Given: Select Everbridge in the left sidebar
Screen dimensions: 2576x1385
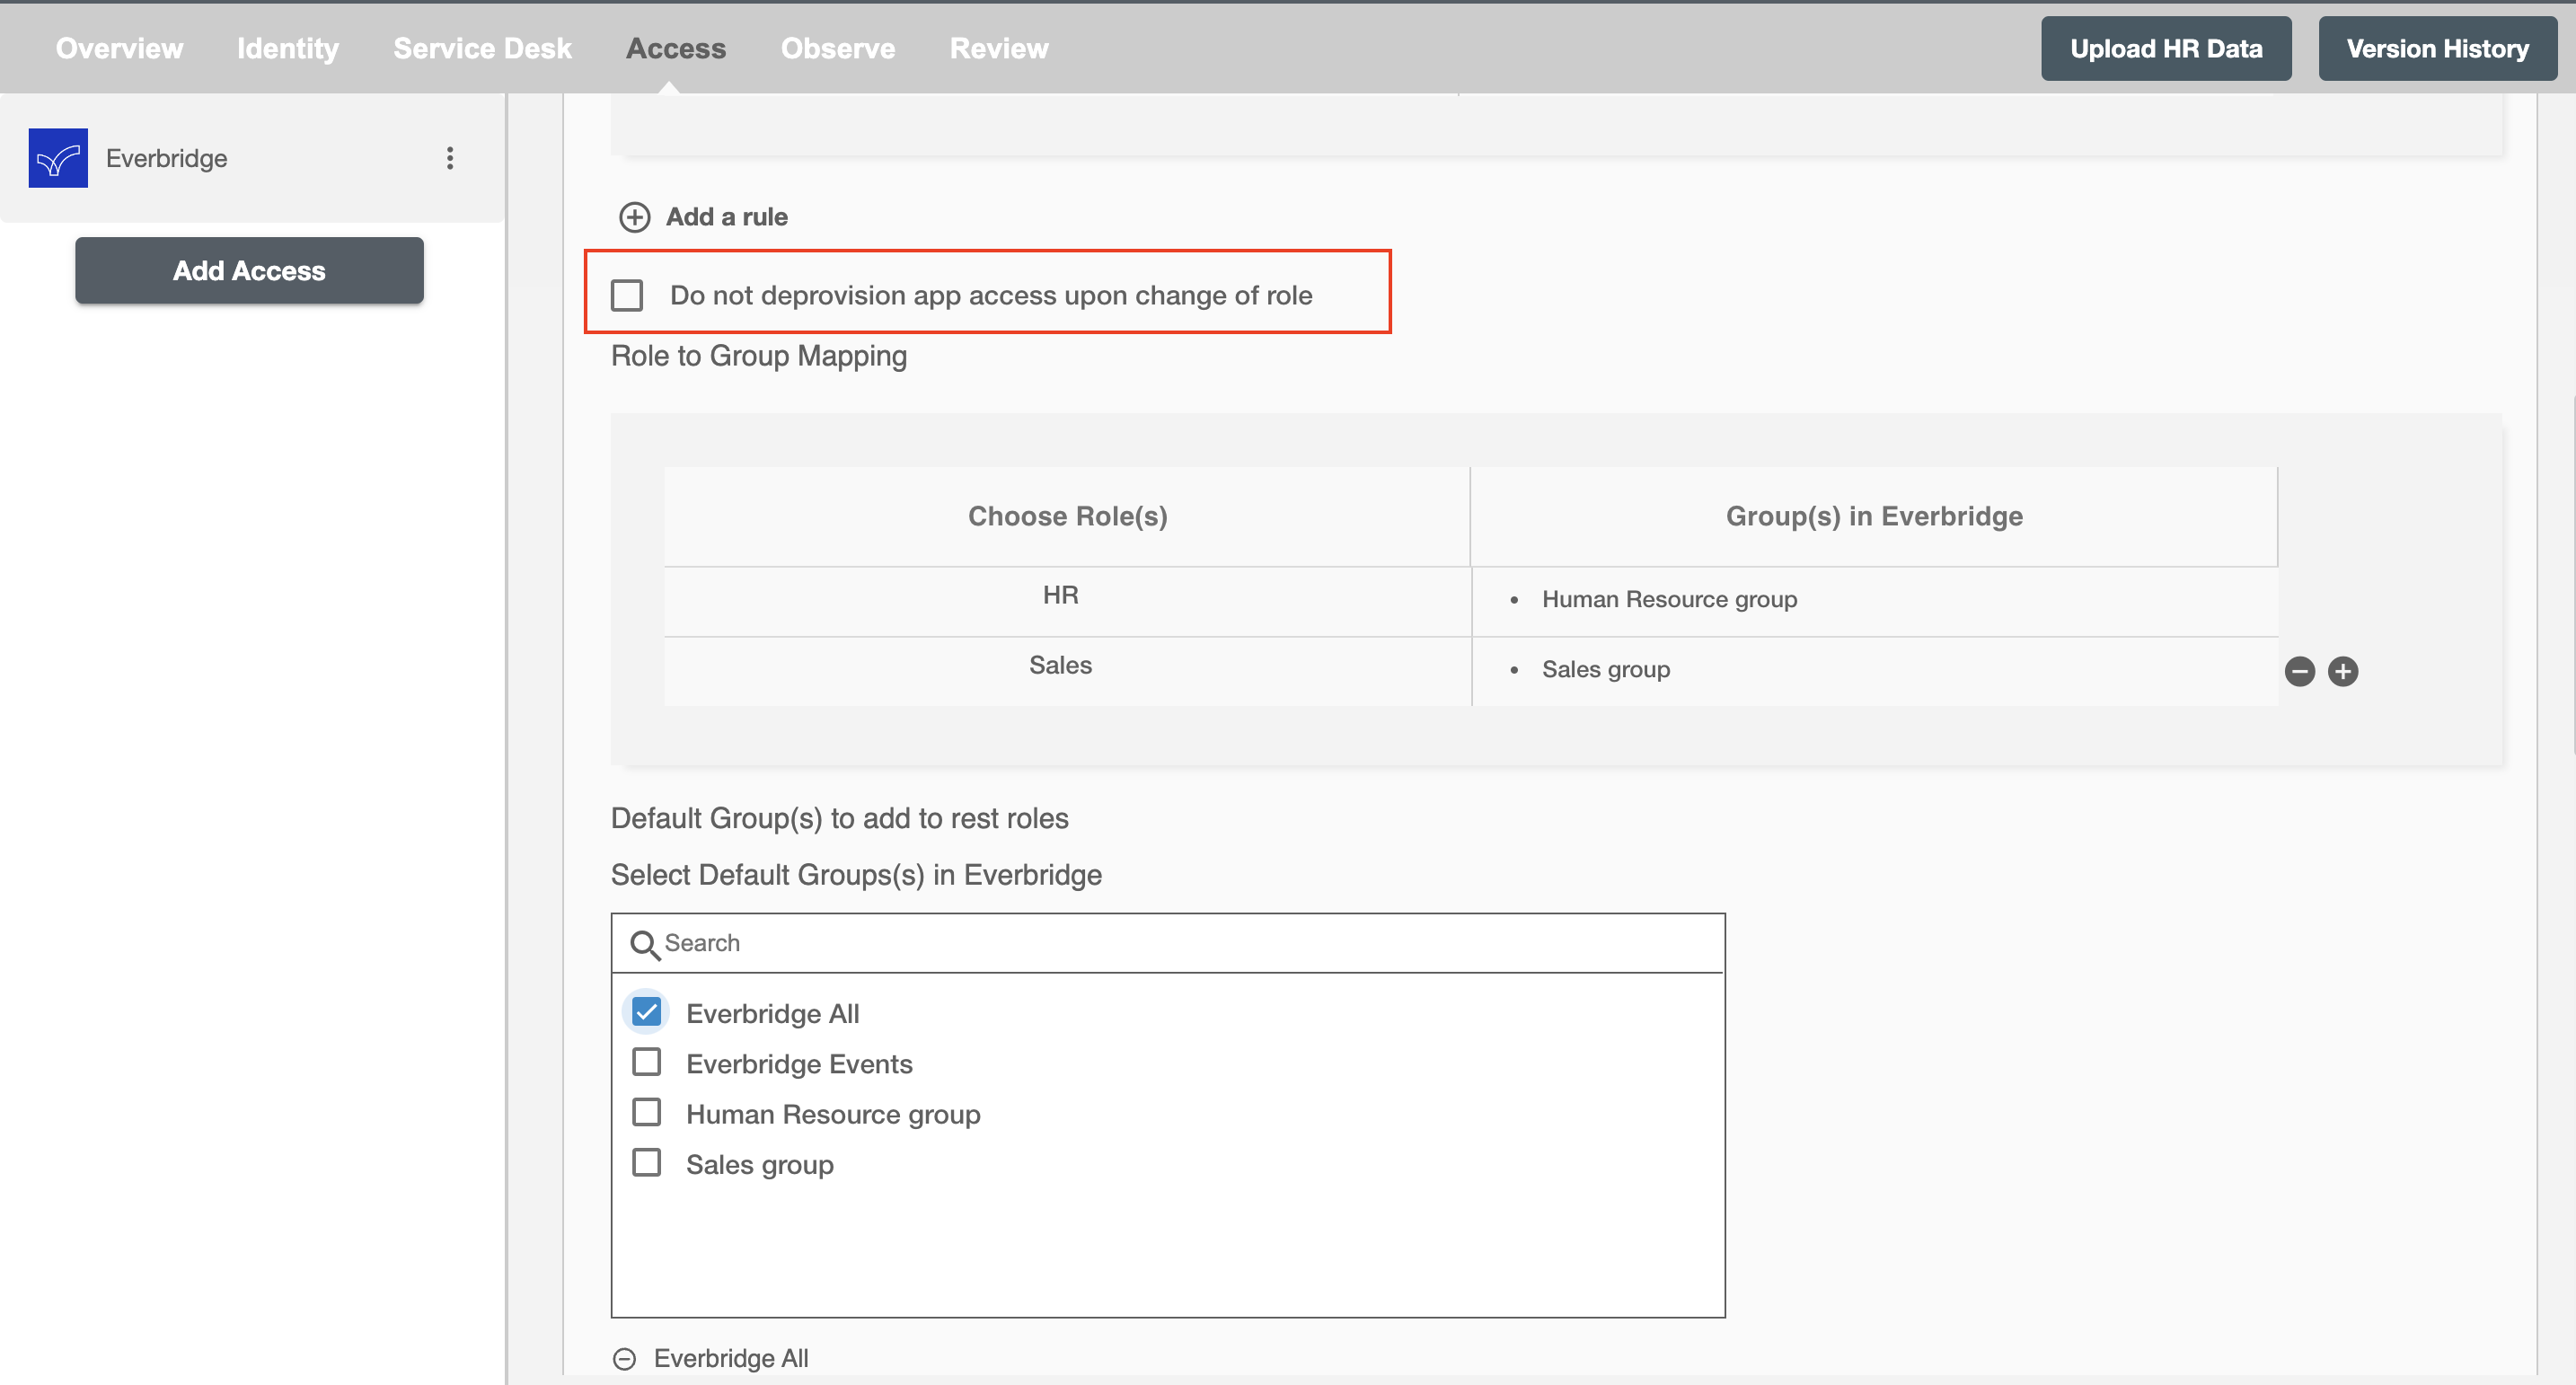Looking at the screenshot, I should tap(252, 158).
